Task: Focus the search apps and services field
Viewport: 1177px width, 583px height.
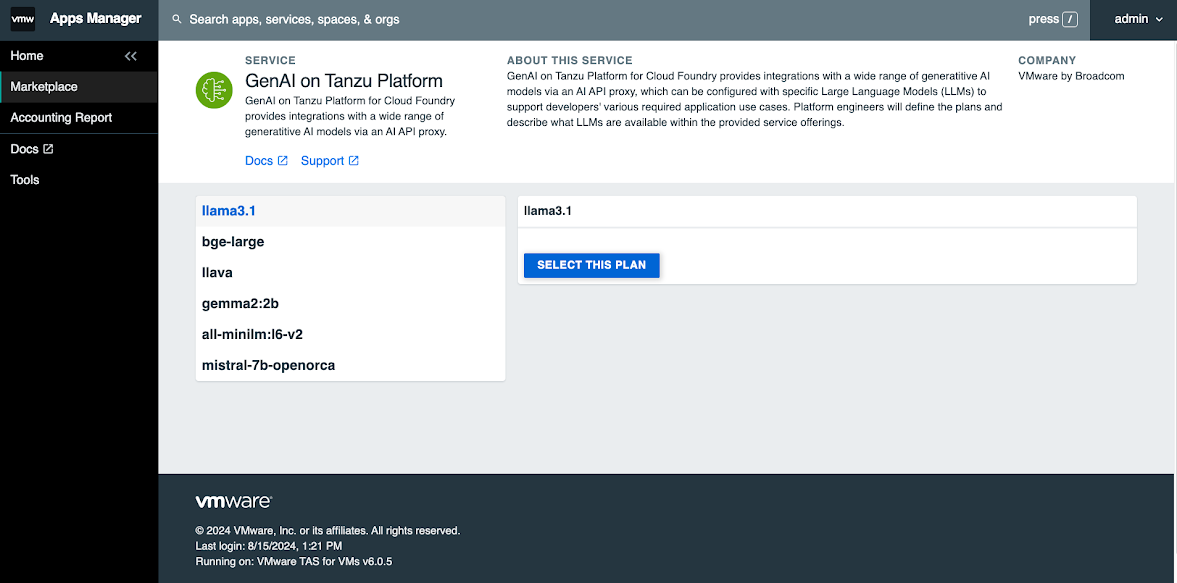Action: (601, 20)
